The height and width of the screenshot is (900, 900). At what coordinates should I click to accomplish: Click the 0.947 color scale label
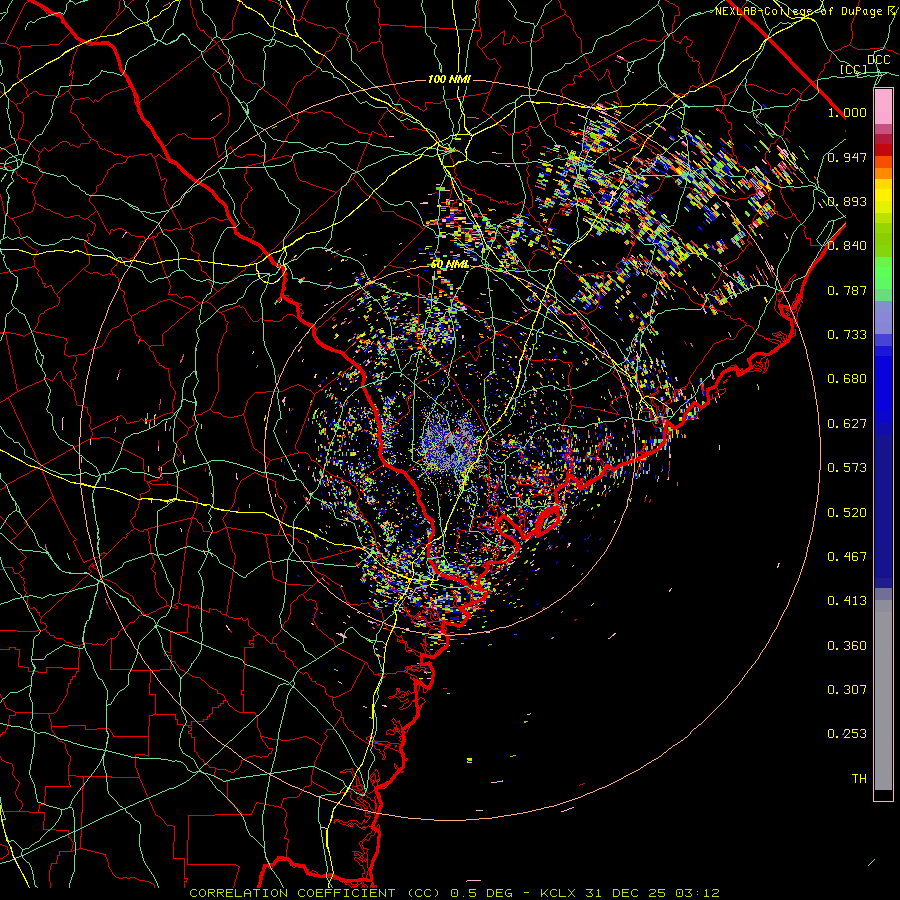point(847,157)
